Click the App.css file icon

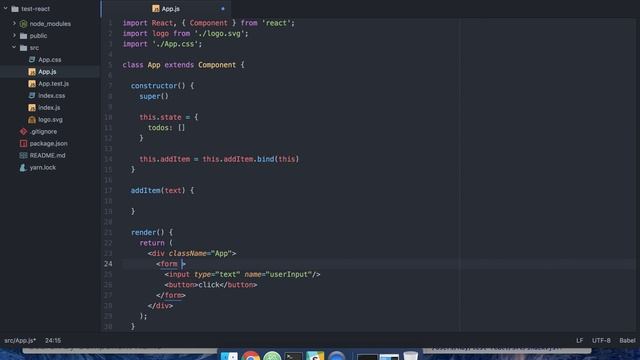tap(32, 60)
